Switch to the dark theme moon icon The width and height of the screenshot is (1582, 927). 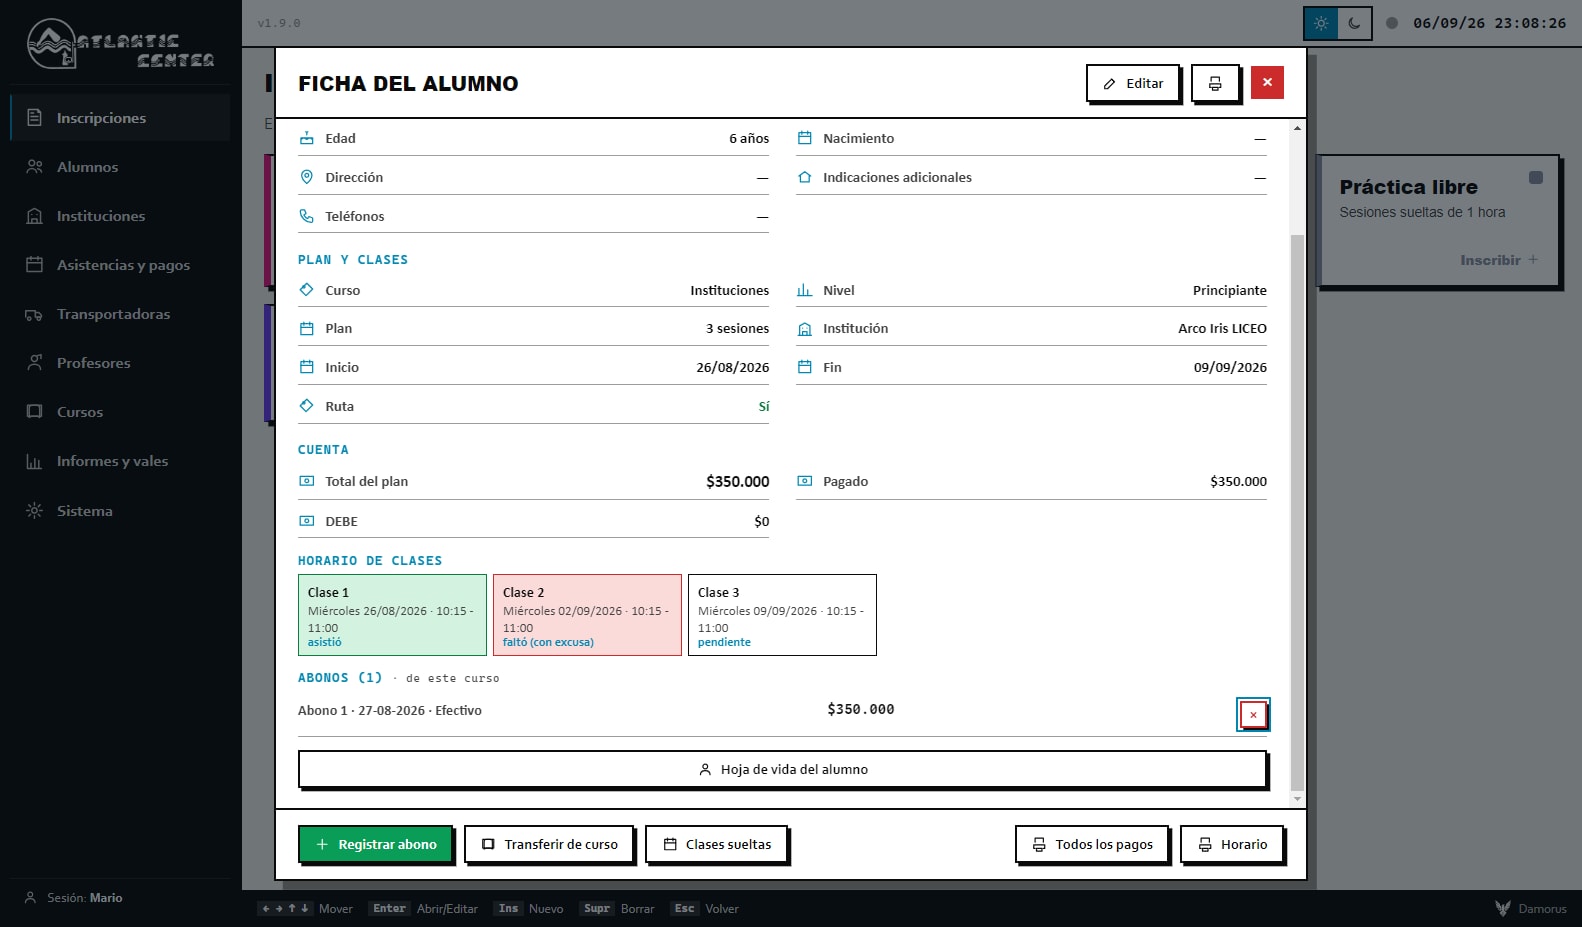coord(1354,23)
